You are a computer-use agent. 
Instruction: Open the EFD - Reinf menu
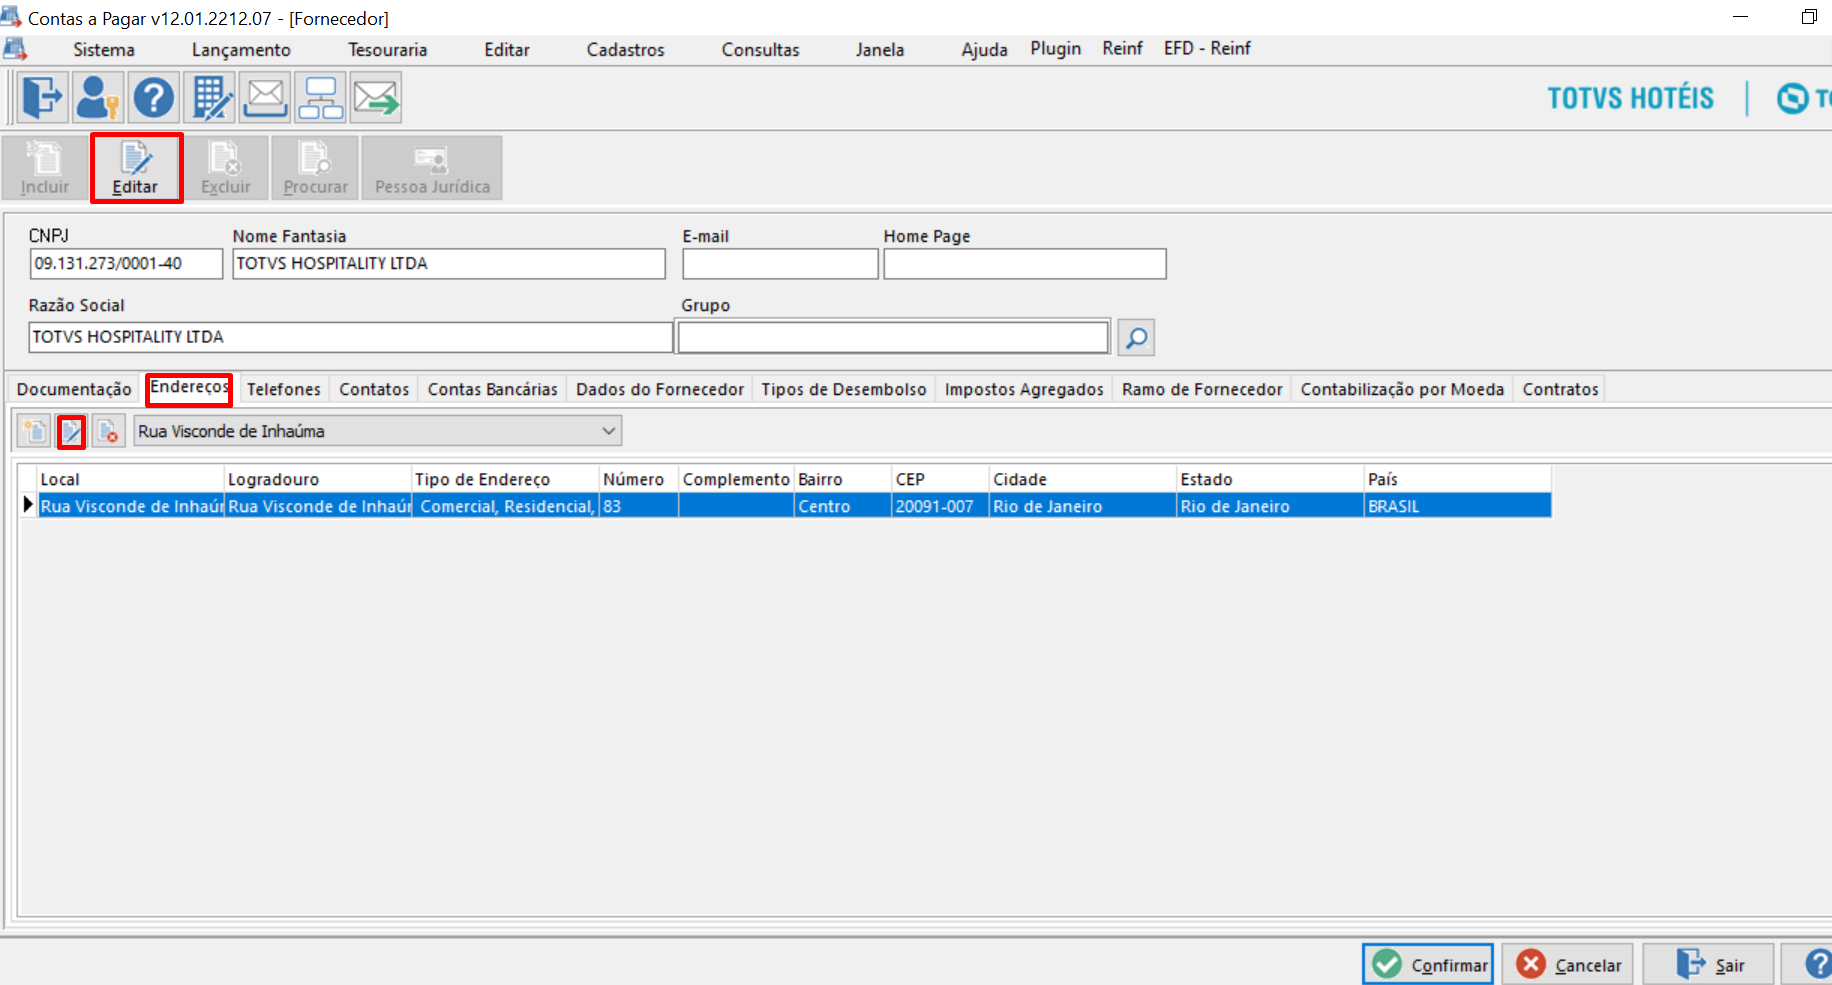(x=1207, y=49)
